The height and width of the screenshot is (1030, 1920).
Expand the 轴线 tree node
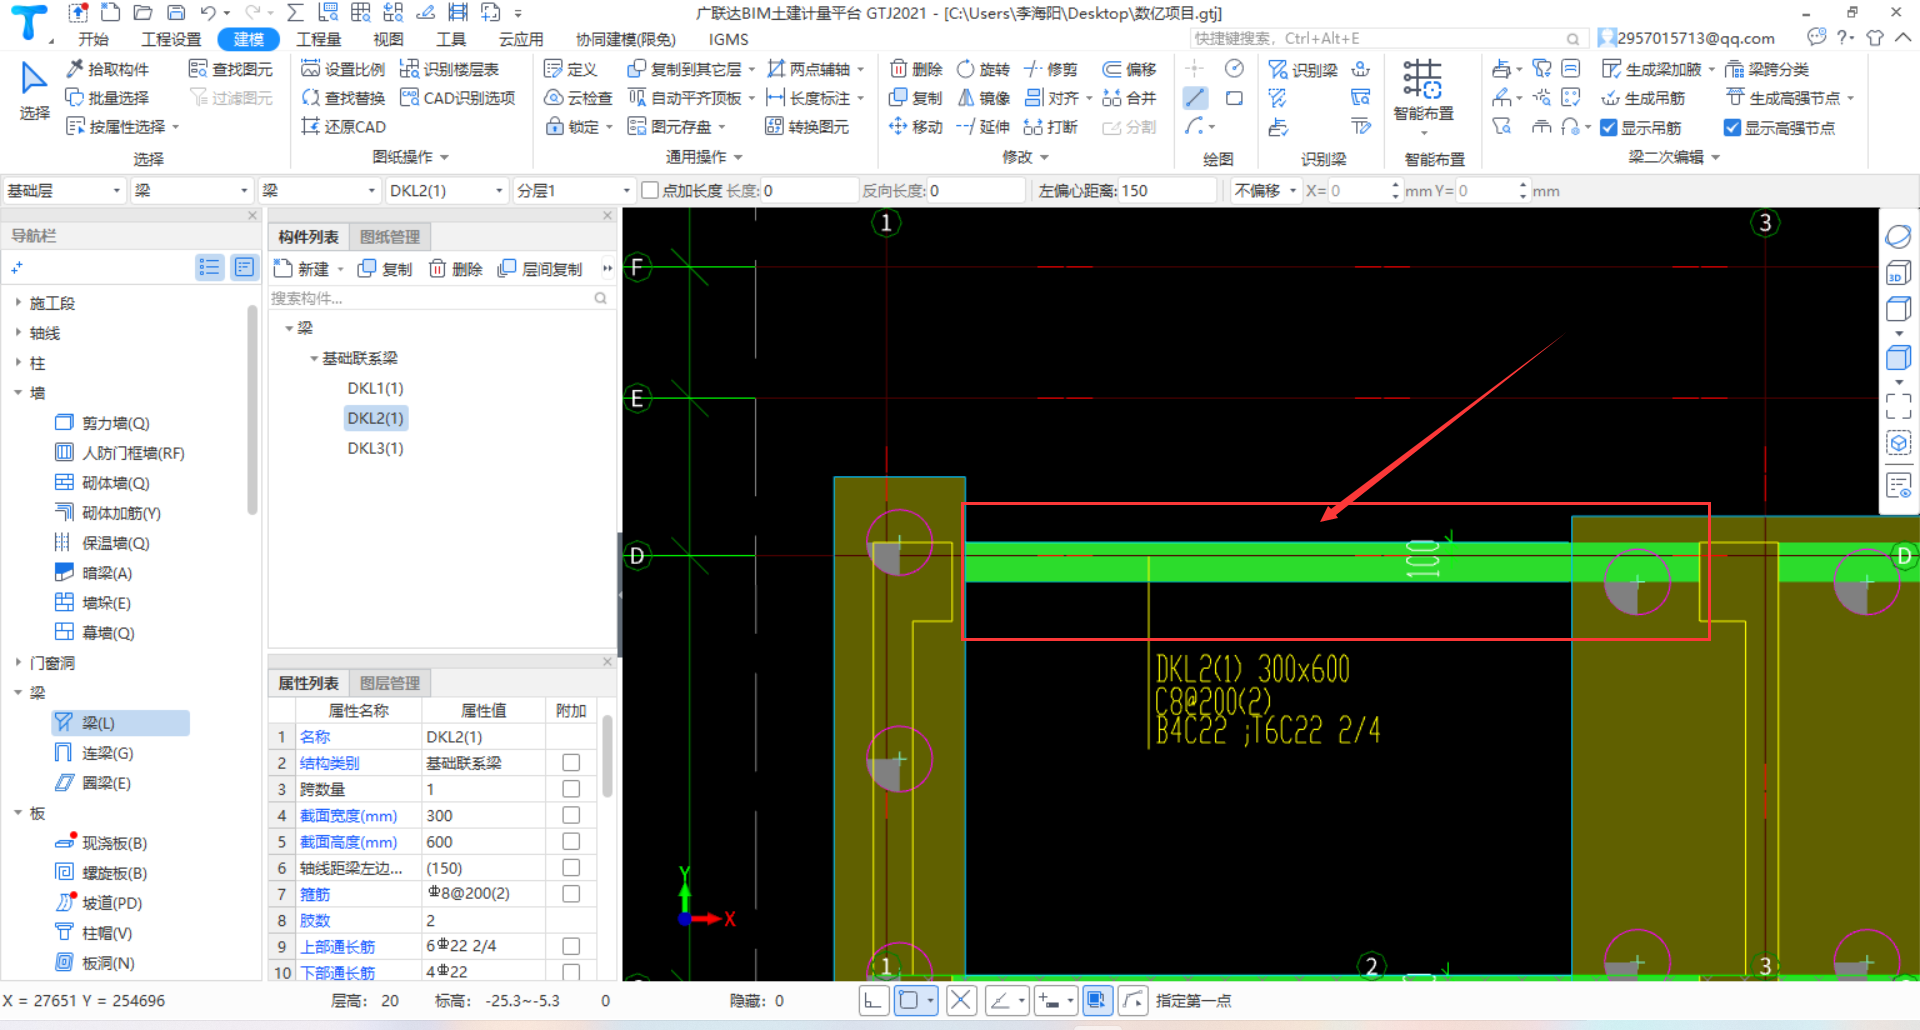point(18,332)
